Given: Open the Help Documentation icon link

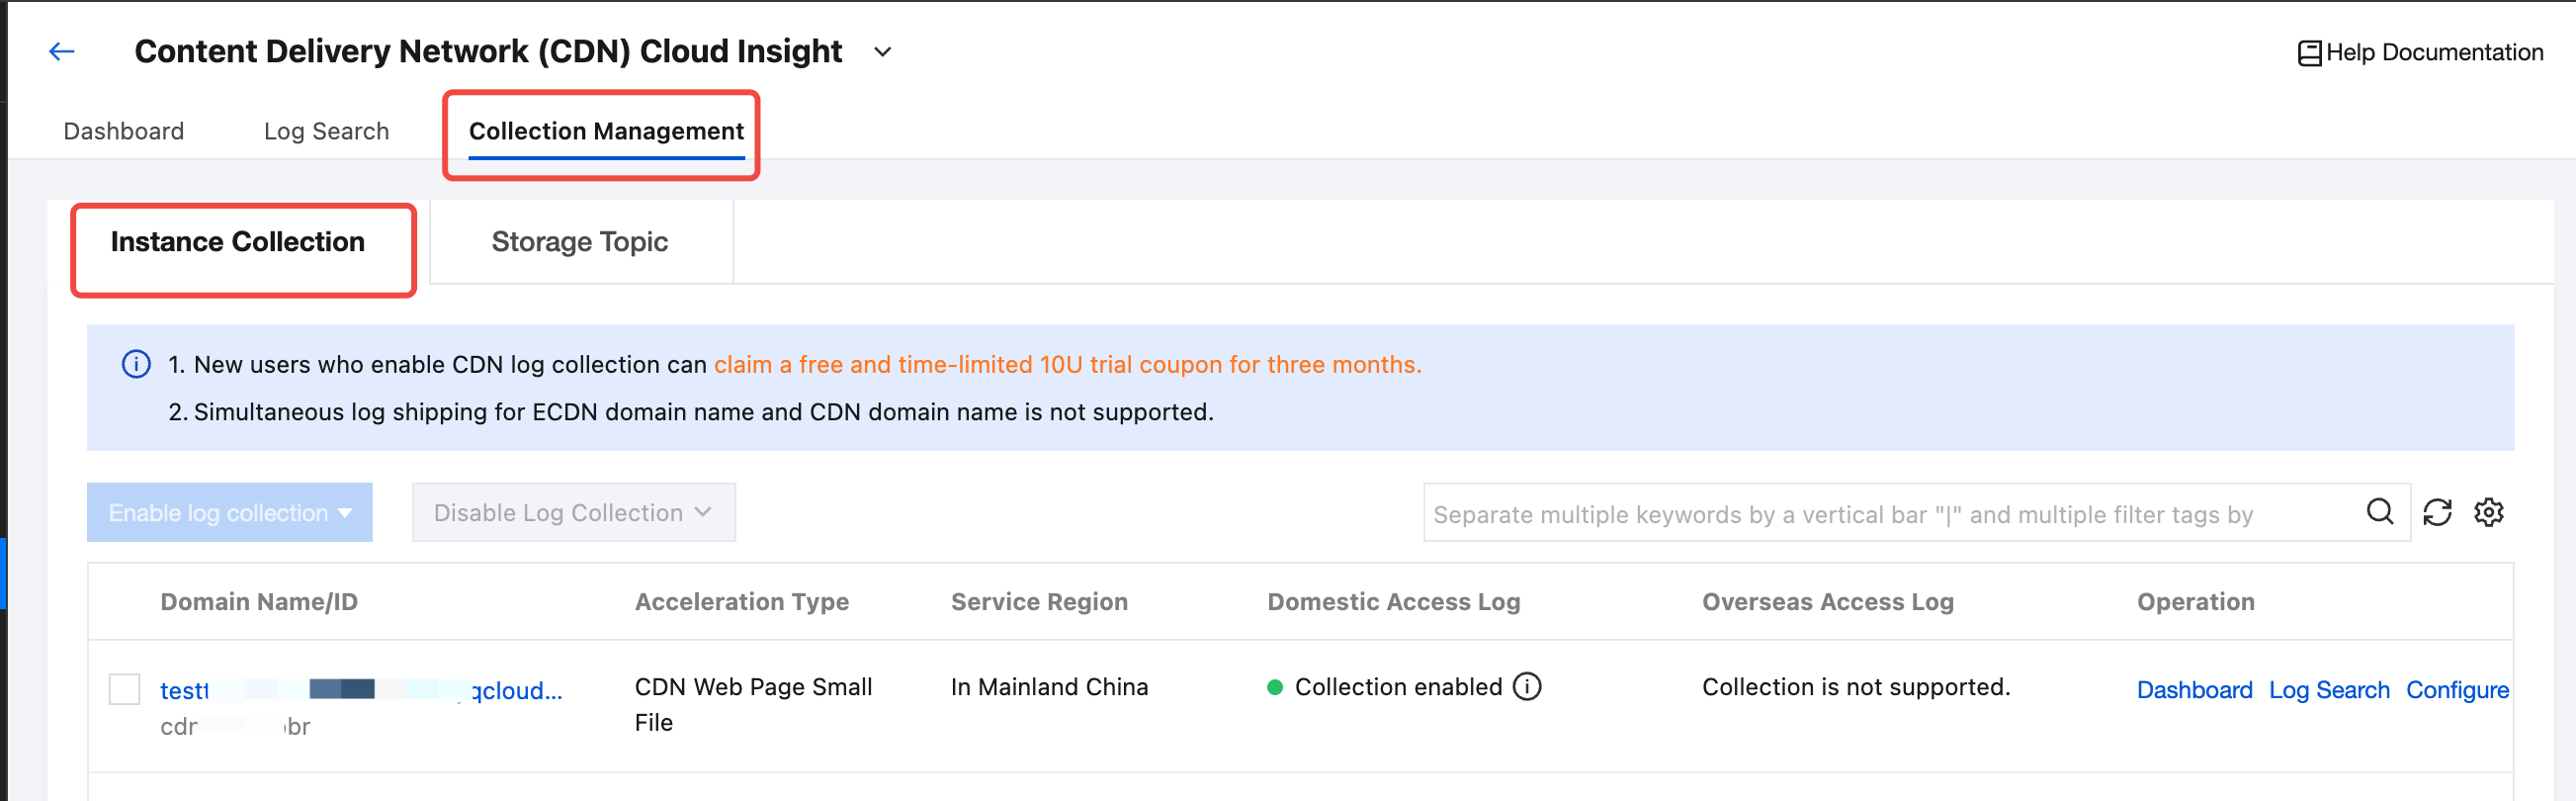Looking at the screenshot, I should (x=2309, y=53).
